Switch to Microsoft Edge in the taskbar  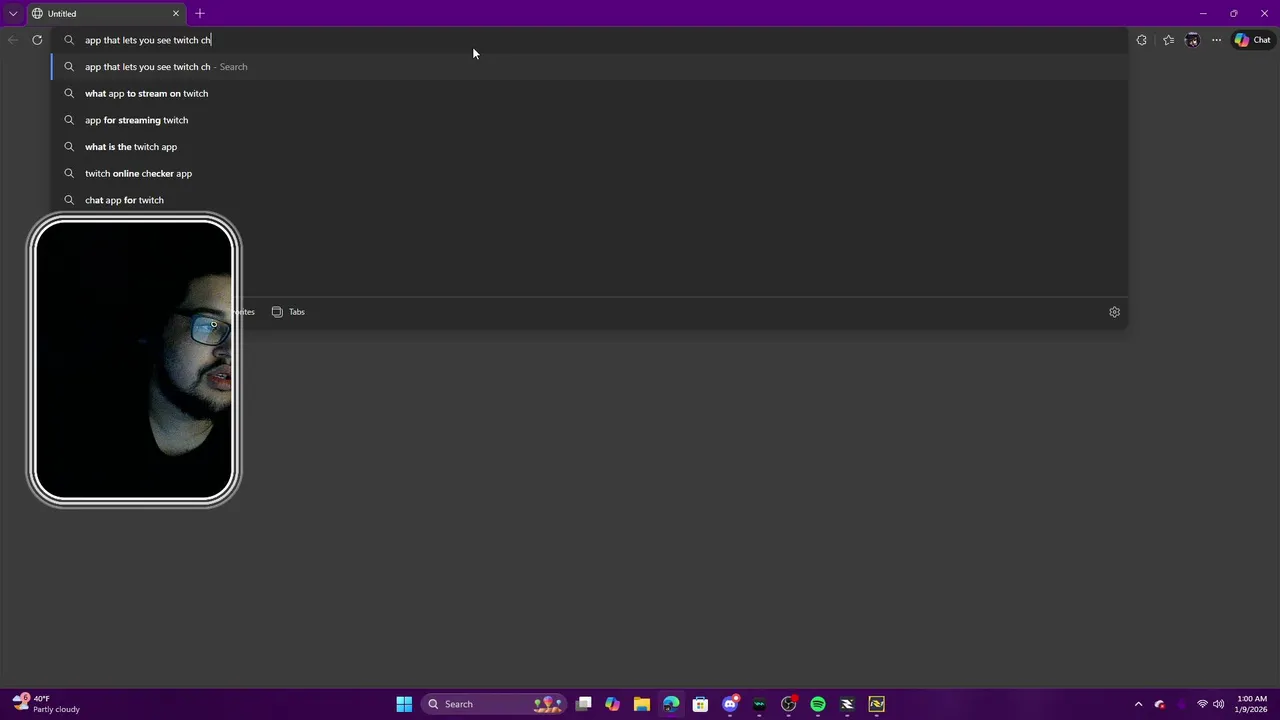pos(671,704)
